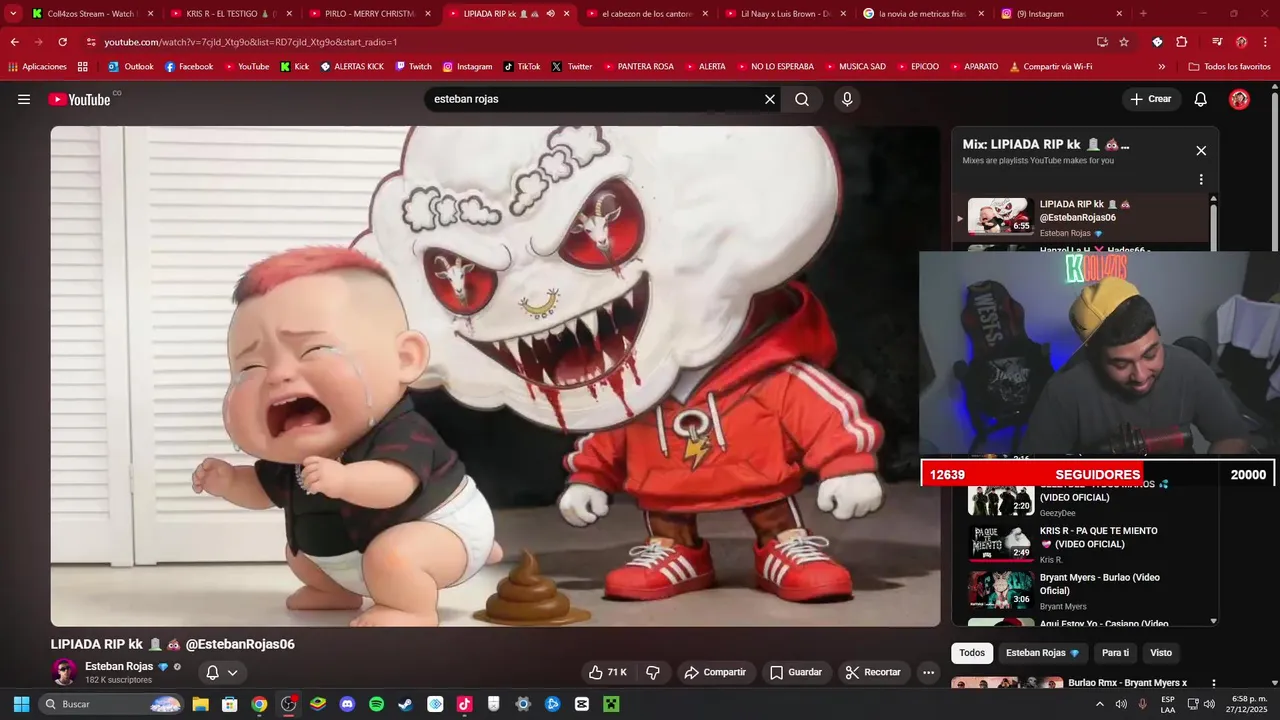Open the Kick bookmark
Viewport: 1280px width, 720px height.
click(295, 67)
